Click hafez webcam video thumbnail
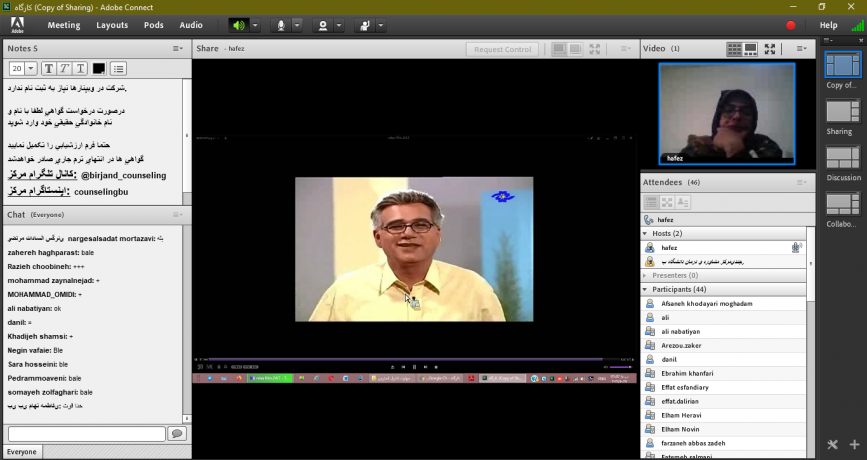The image size is (867, 460). [727, 113]
